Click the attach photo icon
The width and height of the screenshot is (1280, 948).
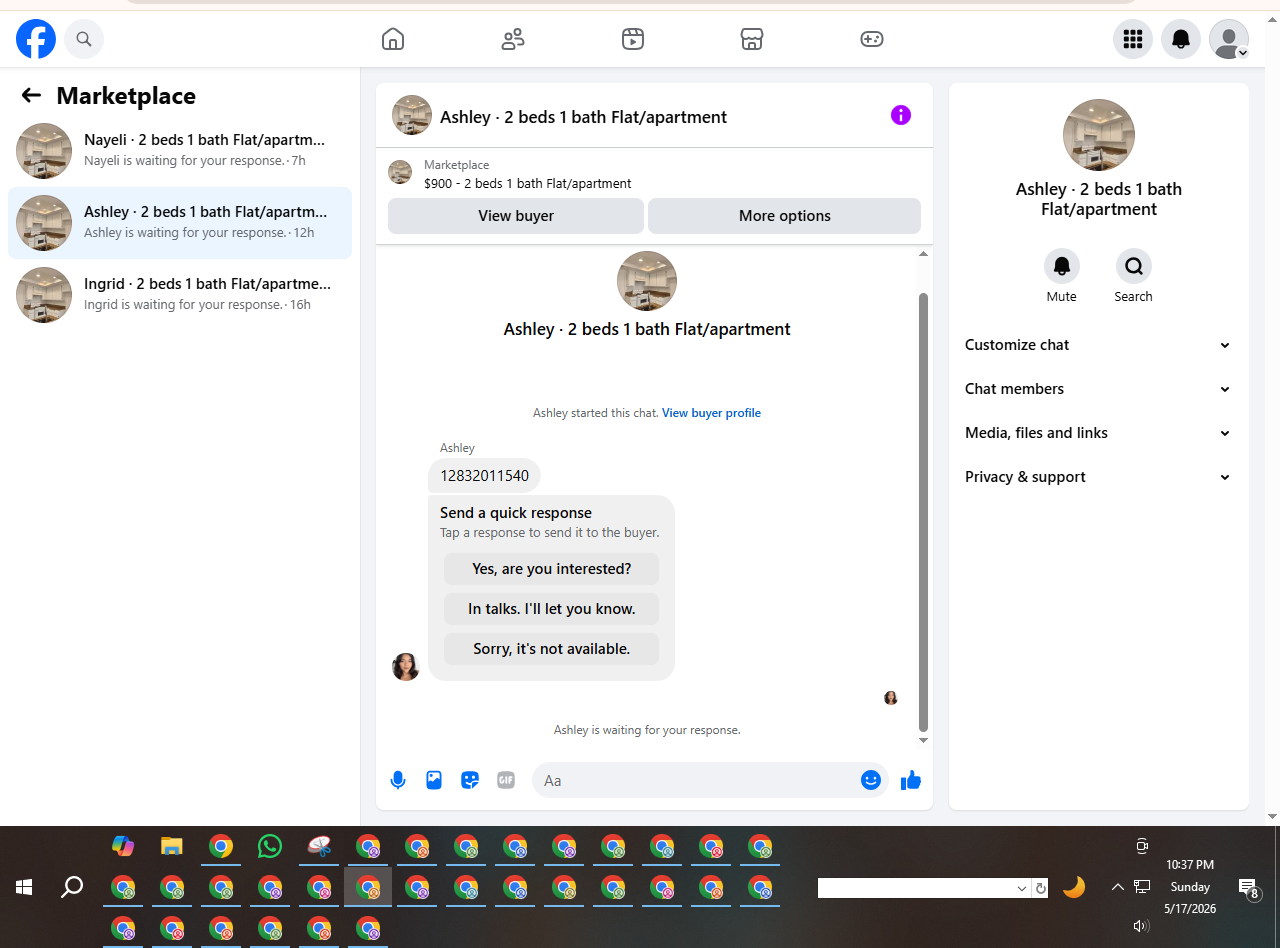coord(434,780)
